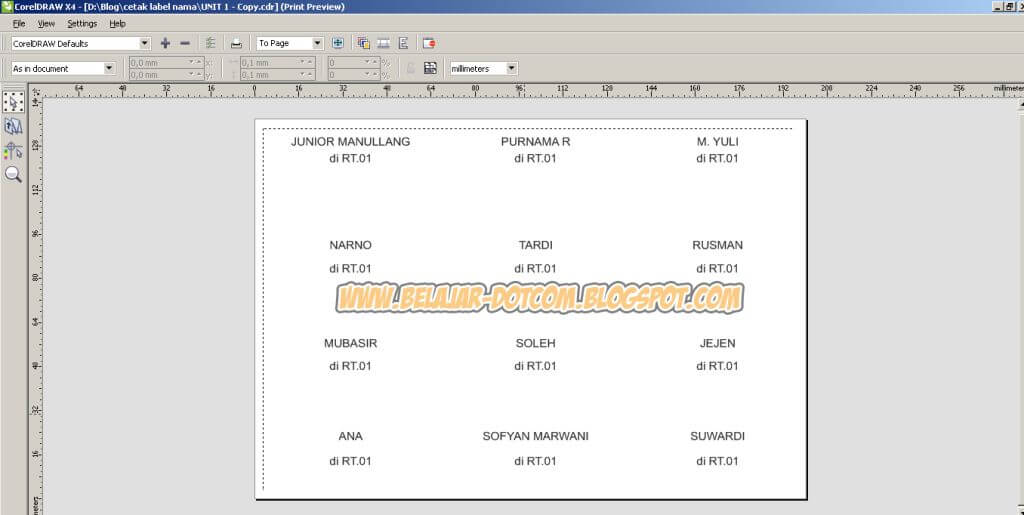Click the plus icon to save print style
The image size is (1024, 515).
[165, 43]
